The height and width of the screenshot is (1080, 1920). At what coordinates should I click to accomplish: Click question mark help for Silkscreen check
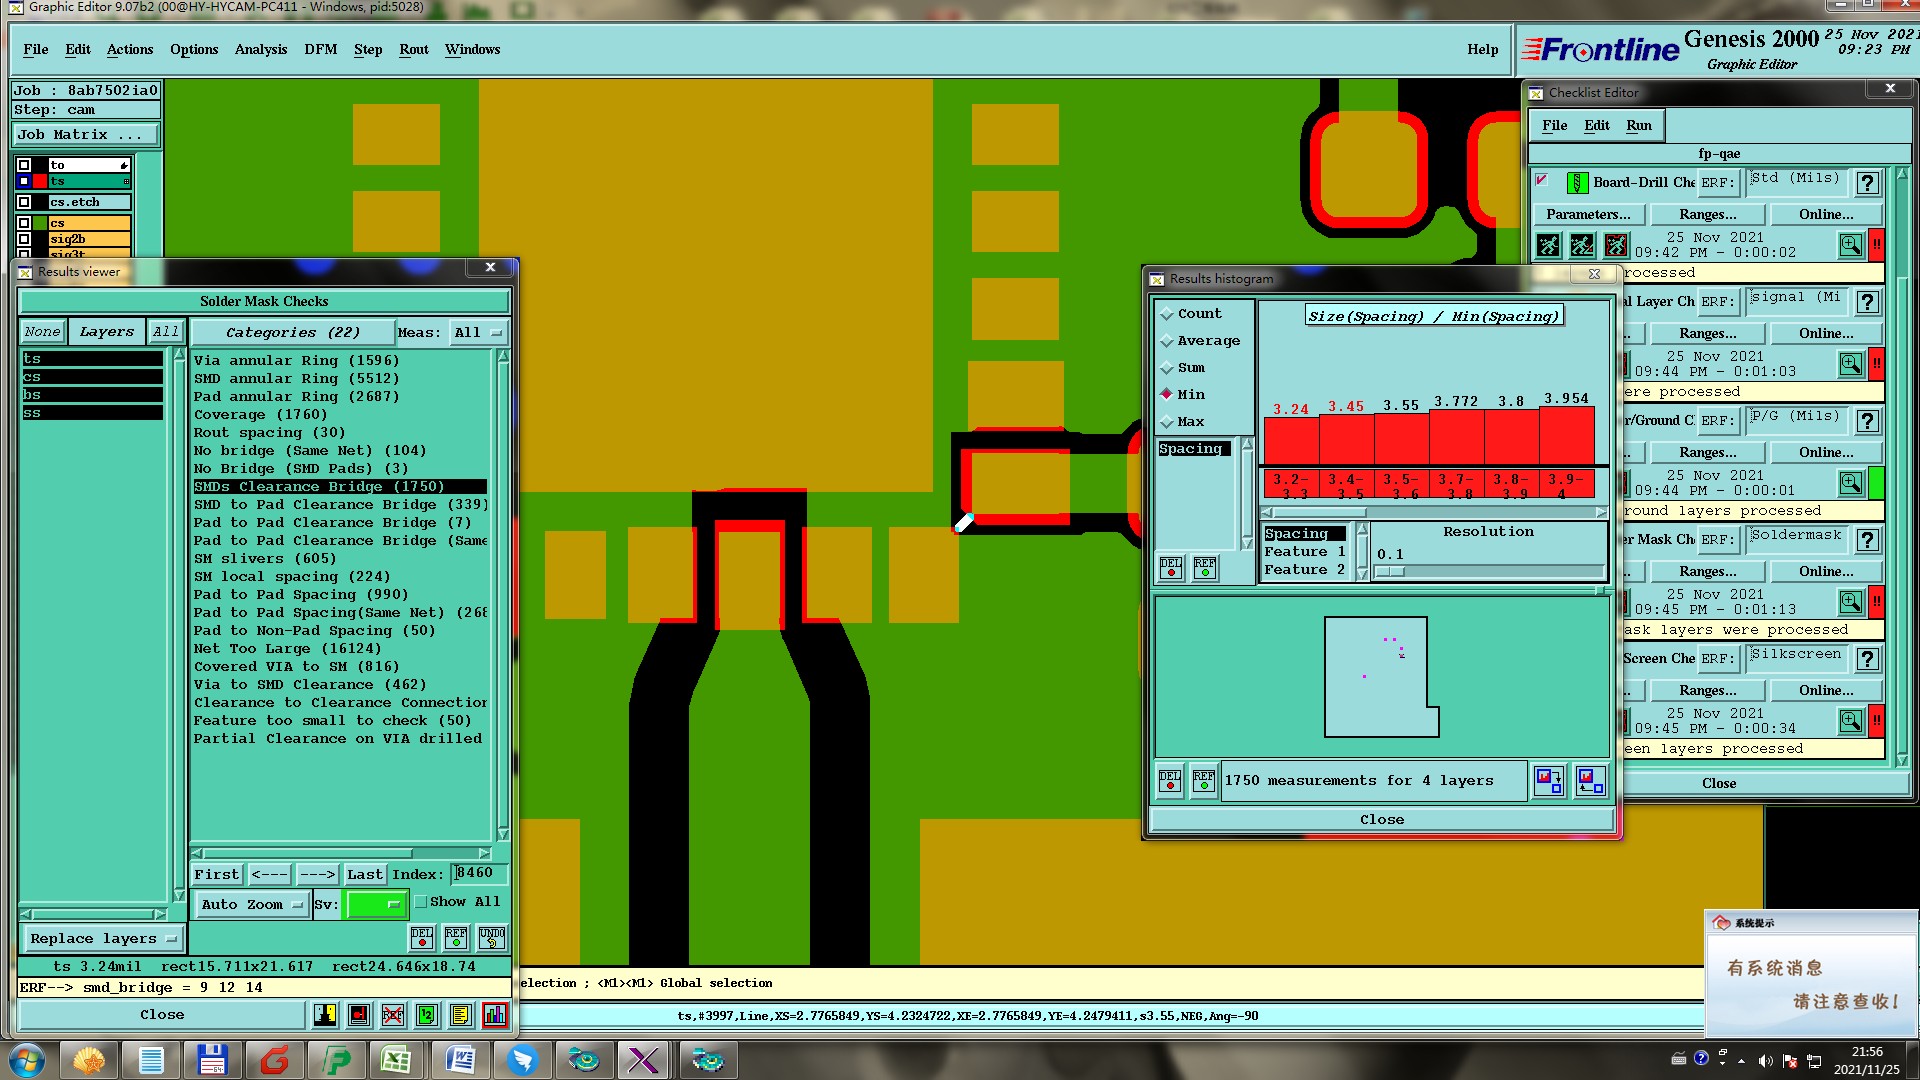click(x=1867, y=659)
